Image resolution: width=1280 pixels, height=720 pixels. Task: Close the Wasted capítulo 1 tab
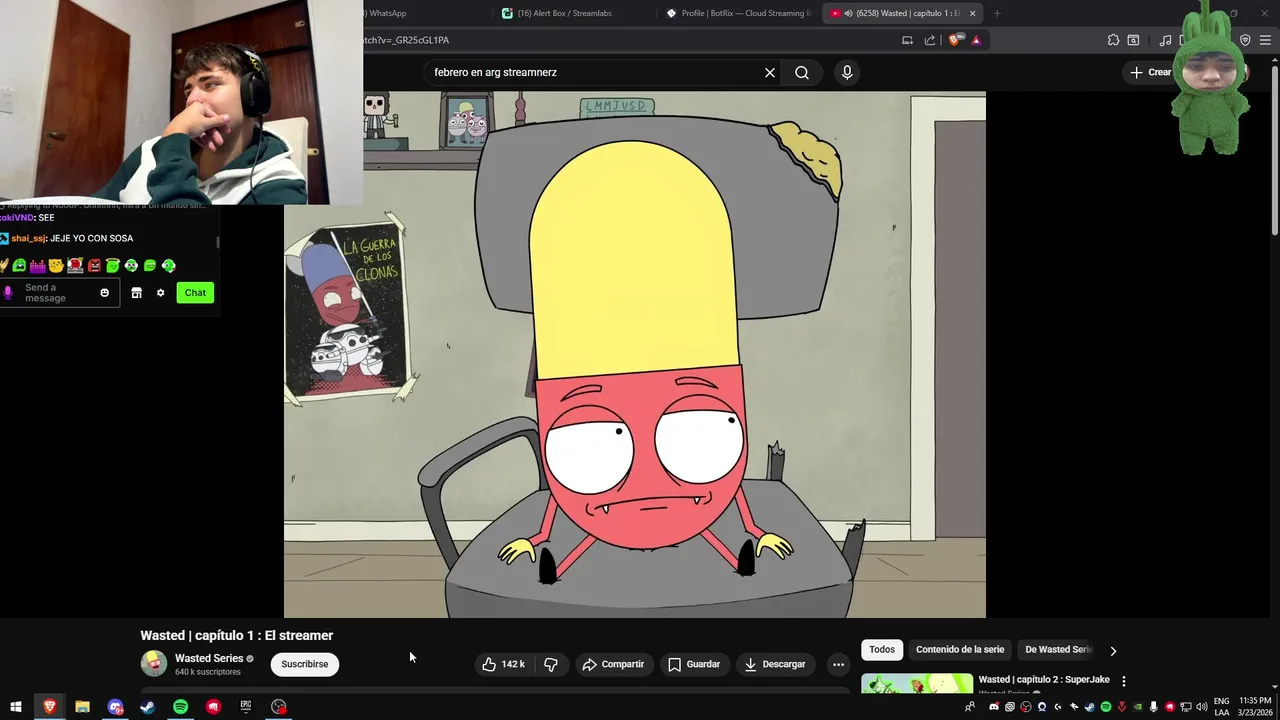pos(972,13)
